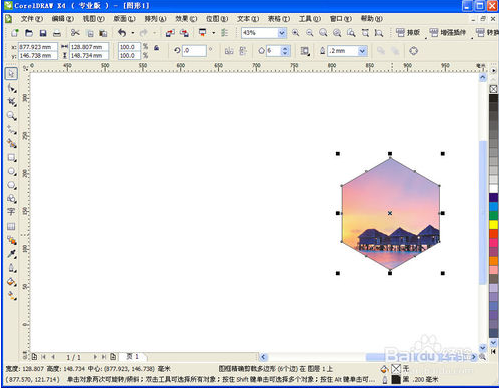Click the Cut scissors icon
The width and height of the screenshot is (499, 390).
(75, 33)
